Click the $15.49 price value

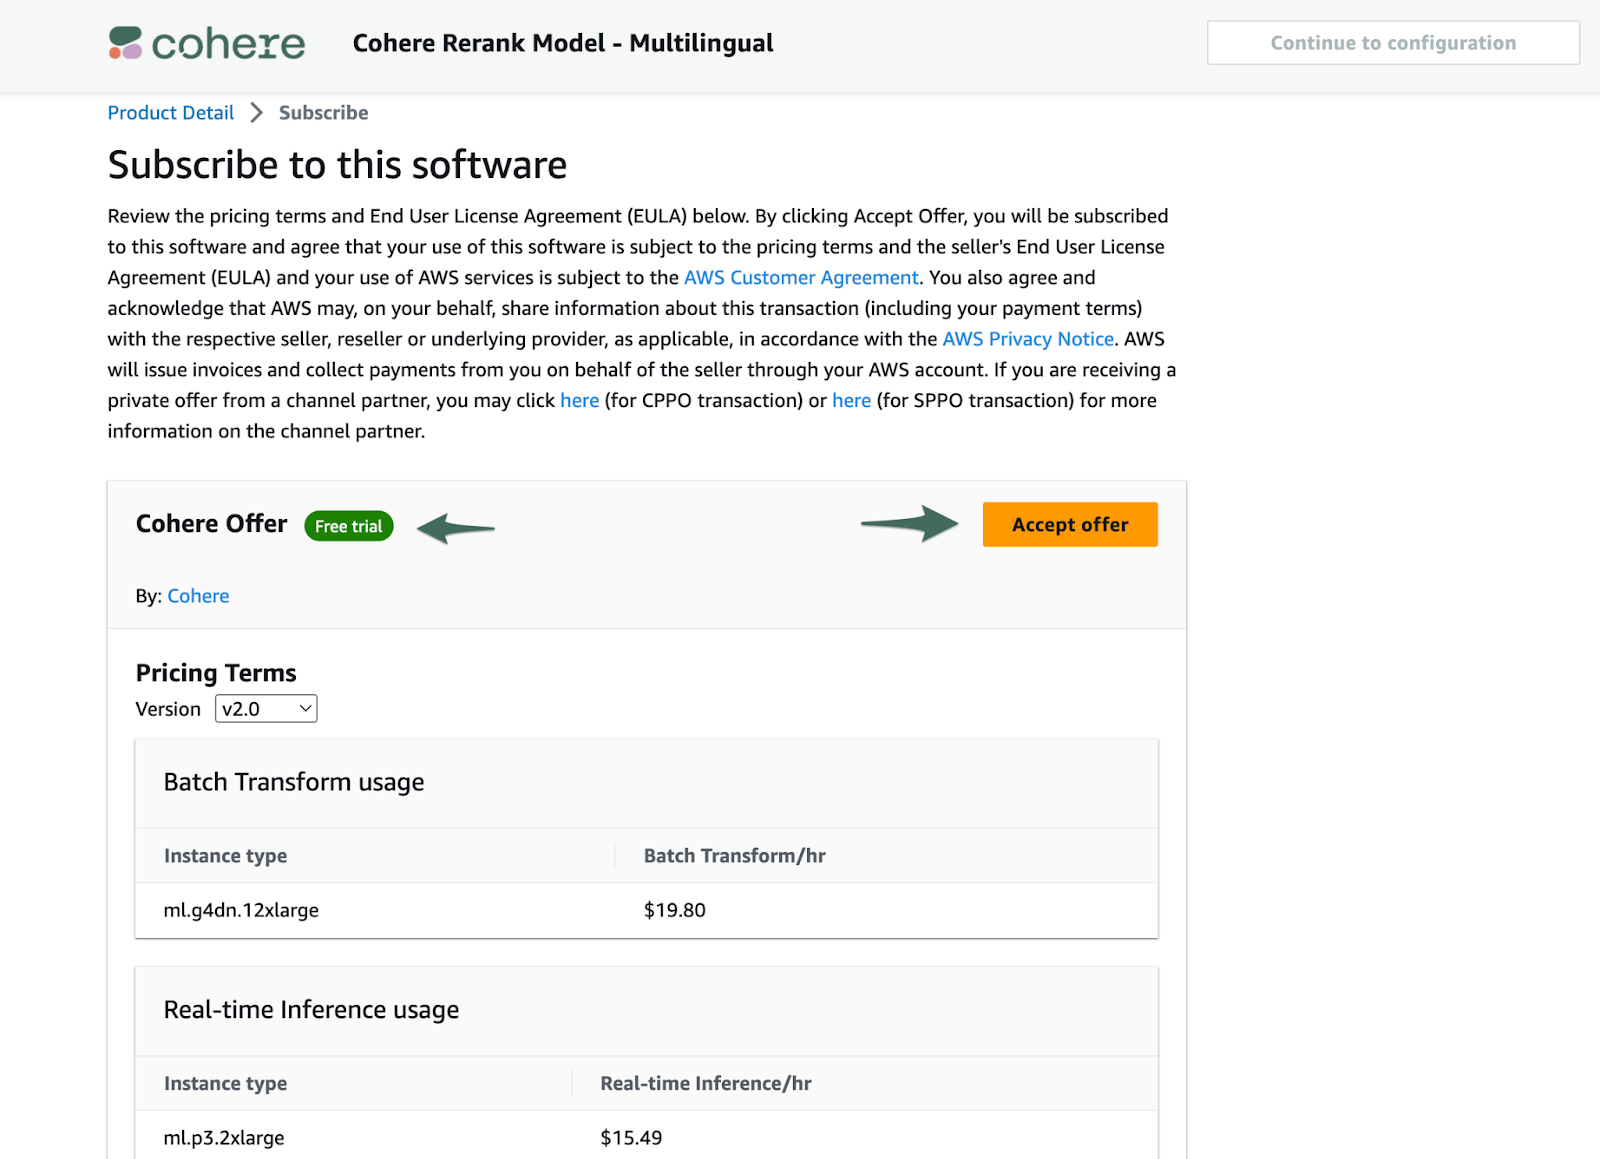click(x=631, y=1138)
